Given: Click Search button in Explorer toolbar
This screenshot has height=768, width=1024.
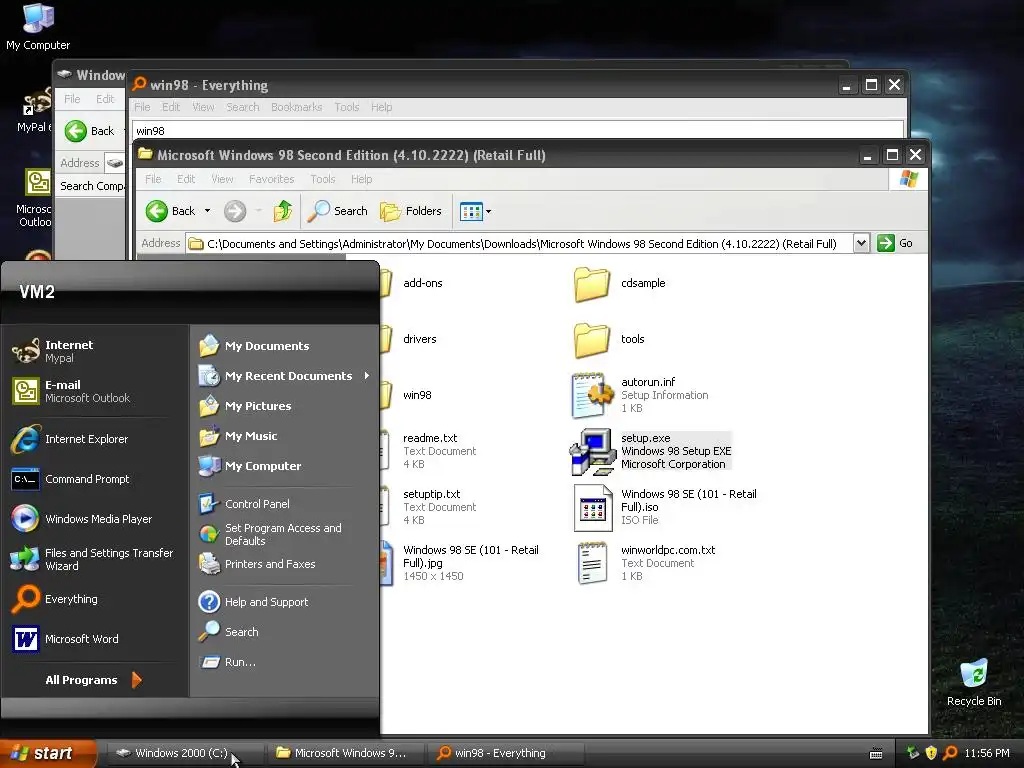Looking at the screenshot, I should pyautogui.click(x=338, y=211).
